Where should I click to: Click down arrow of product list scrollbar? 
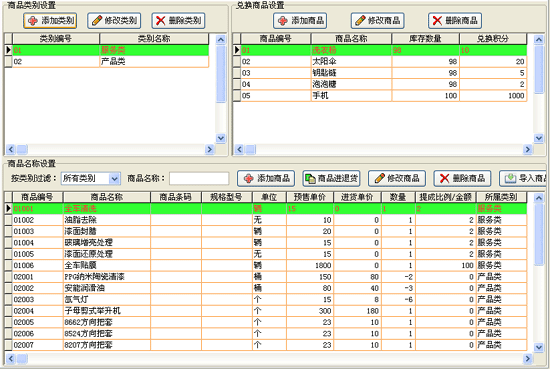click(x=538, y=347)
